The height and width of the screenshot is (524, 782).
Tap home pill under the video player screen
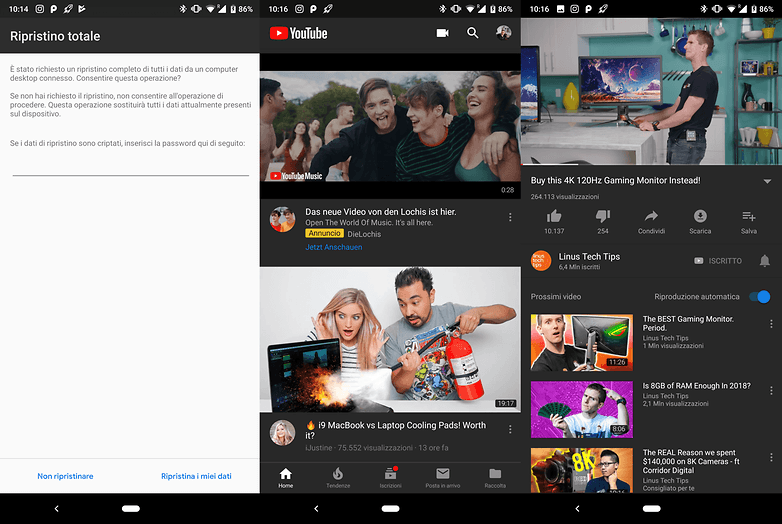click(652, 509)
